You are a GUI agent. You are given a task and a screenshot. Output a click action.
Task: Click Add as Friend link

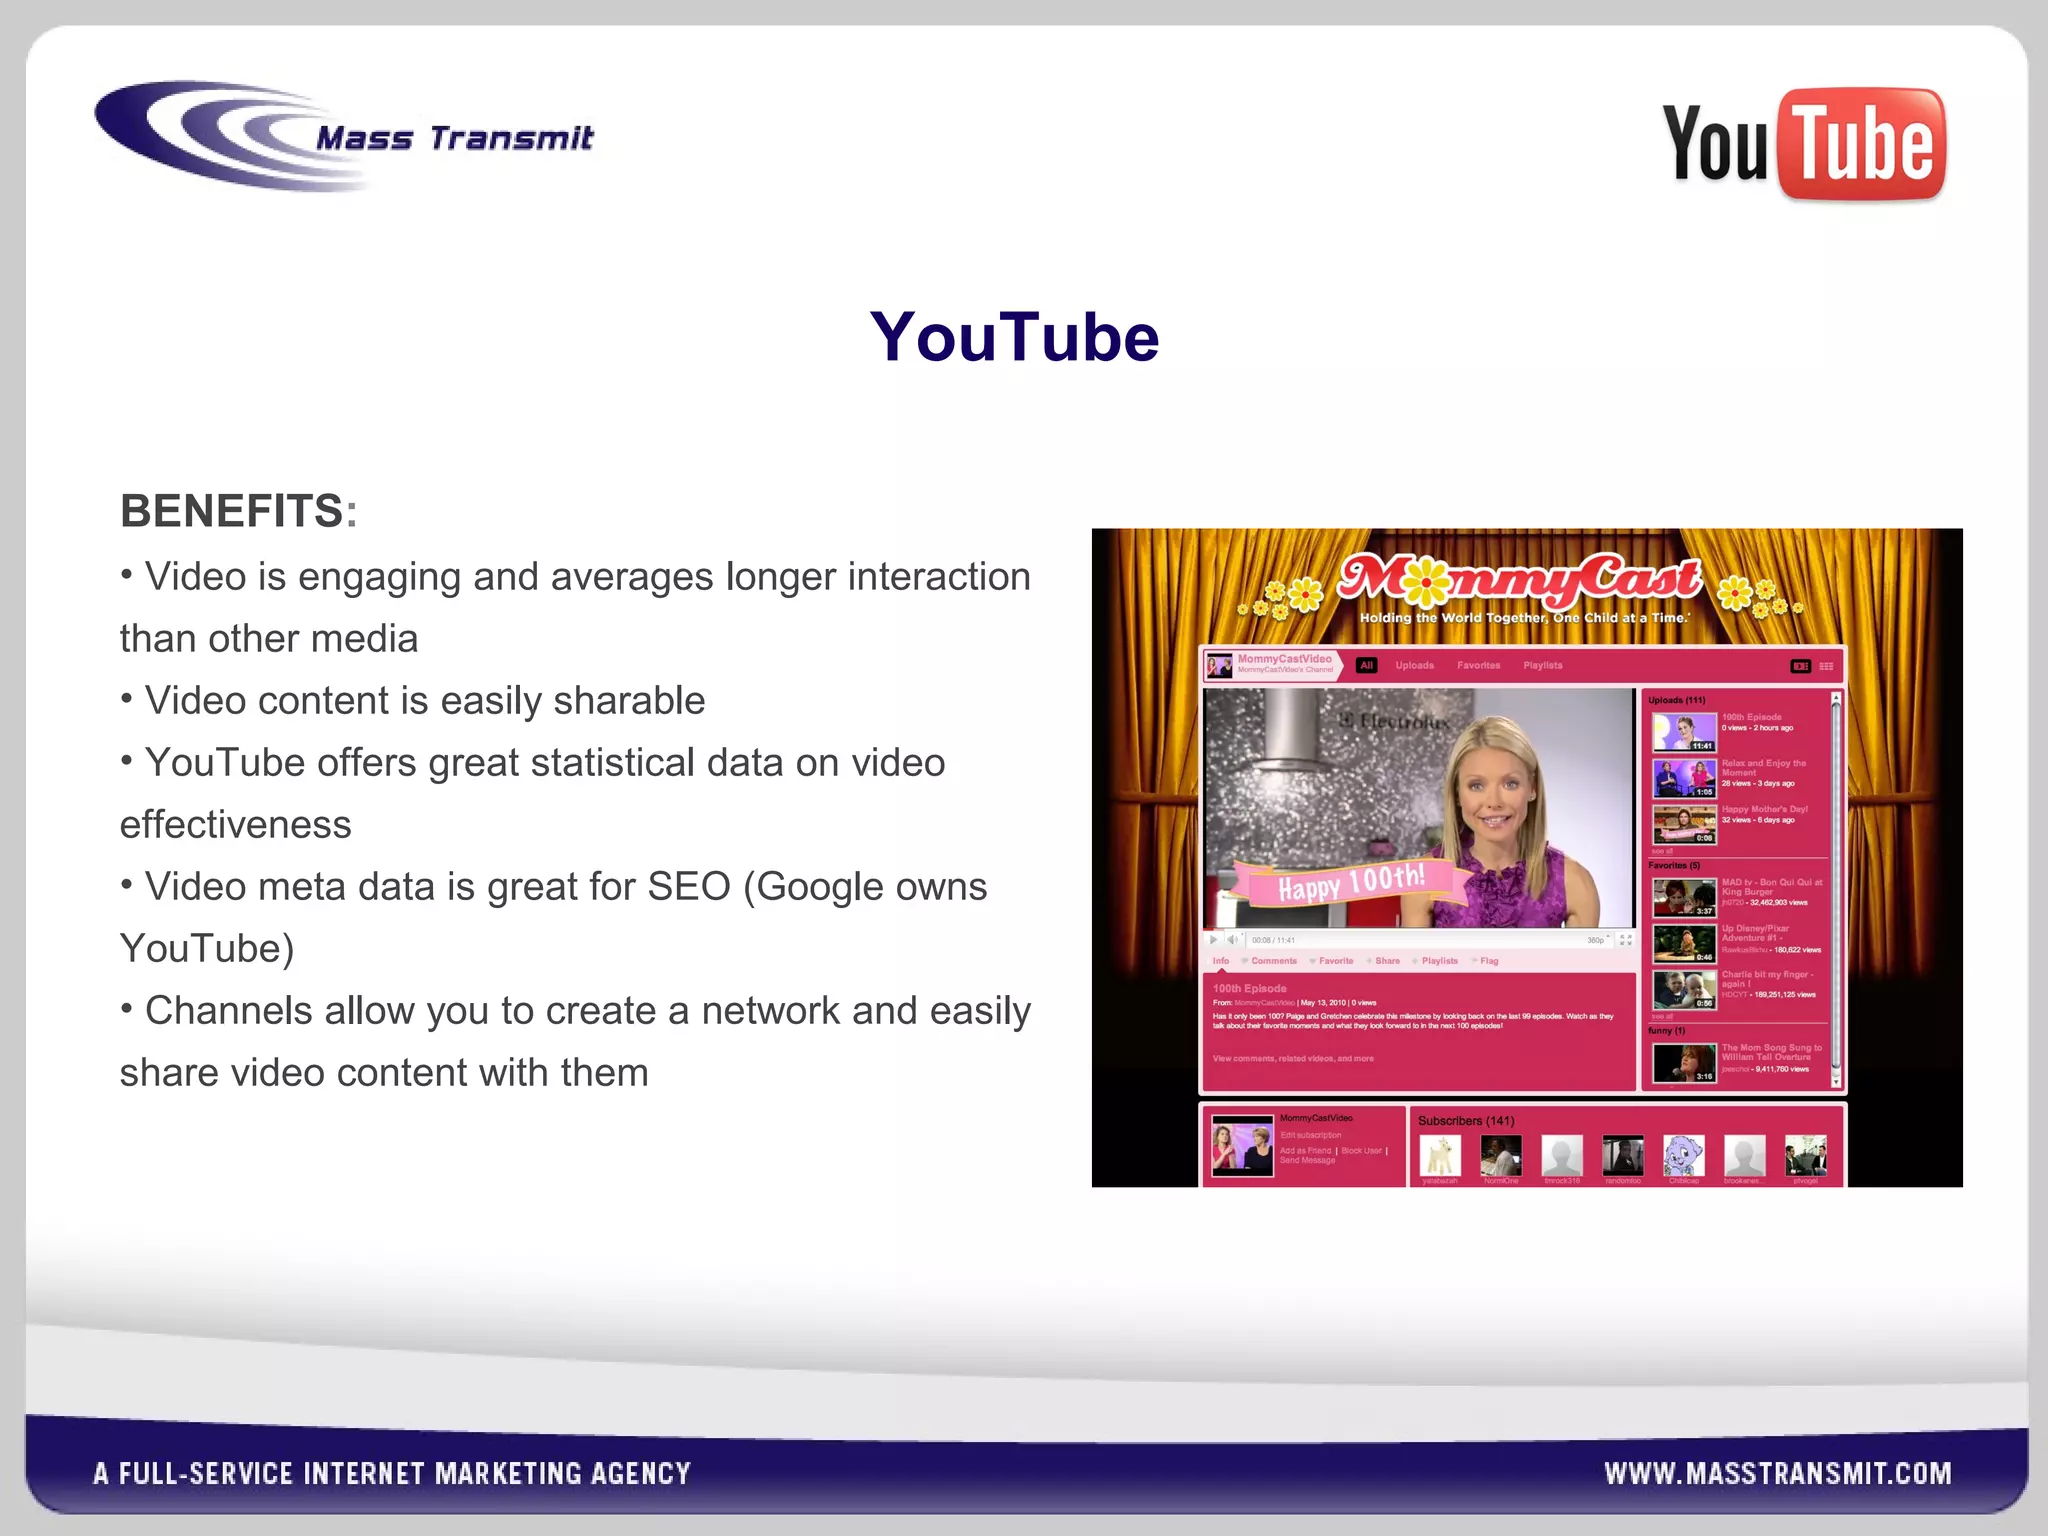pos(1305,1151)
